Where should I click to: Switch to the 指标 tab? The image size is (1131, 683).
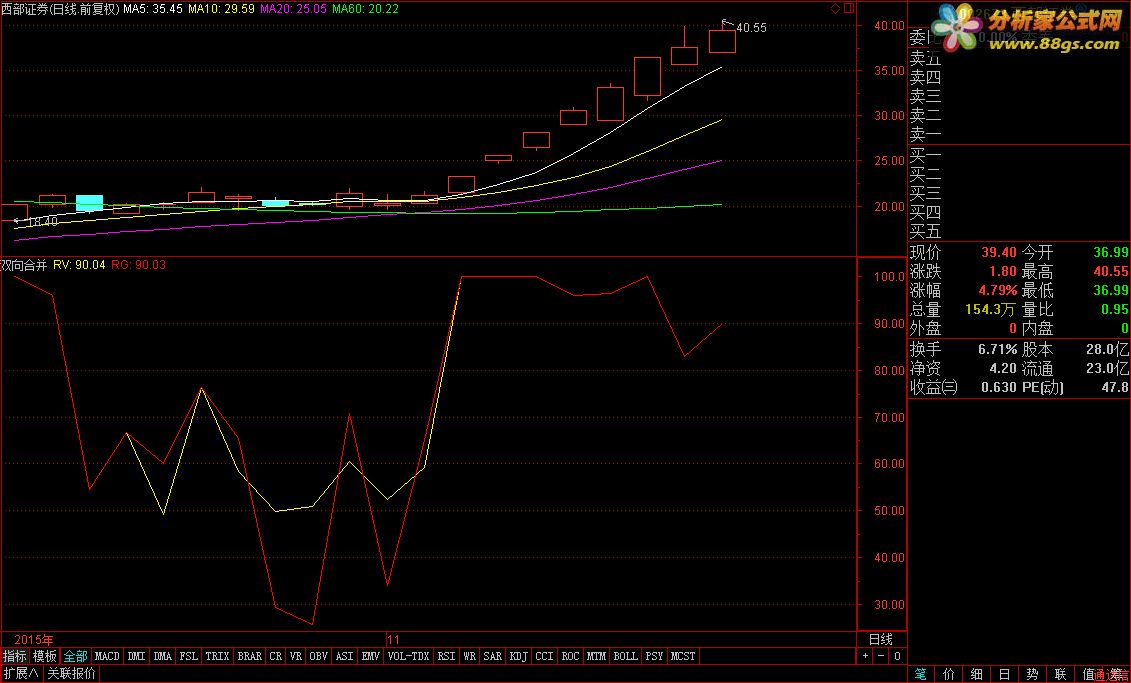[x=14, y=656]
